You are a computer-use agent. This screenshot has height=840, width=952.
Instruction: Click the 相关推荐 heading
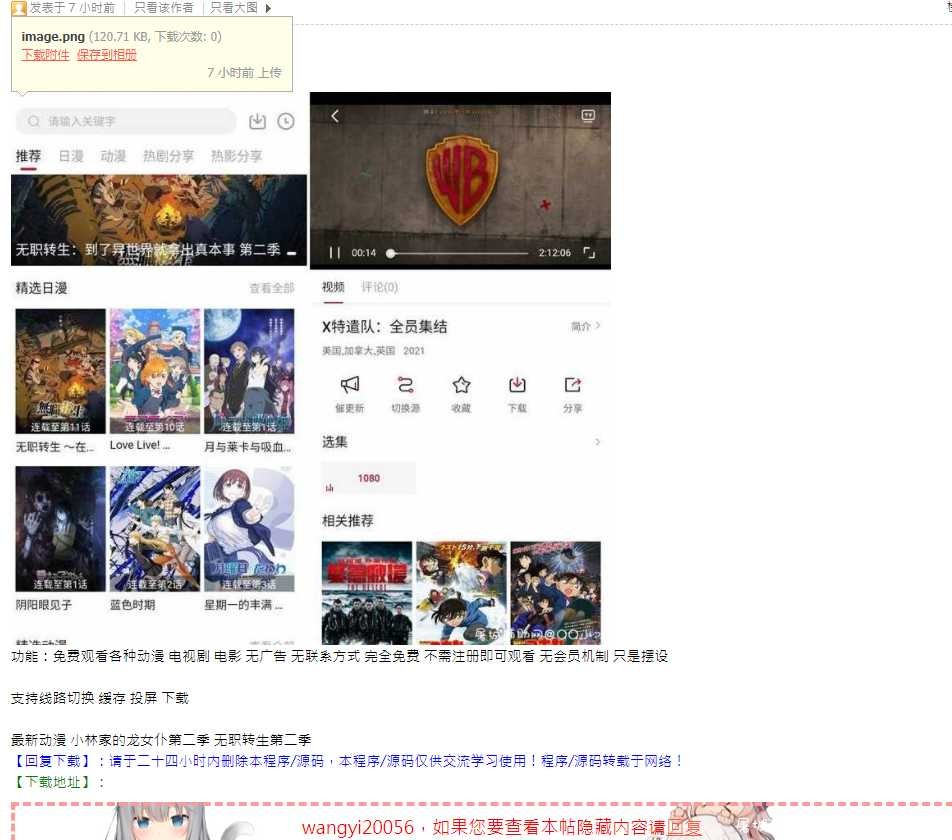347,520
